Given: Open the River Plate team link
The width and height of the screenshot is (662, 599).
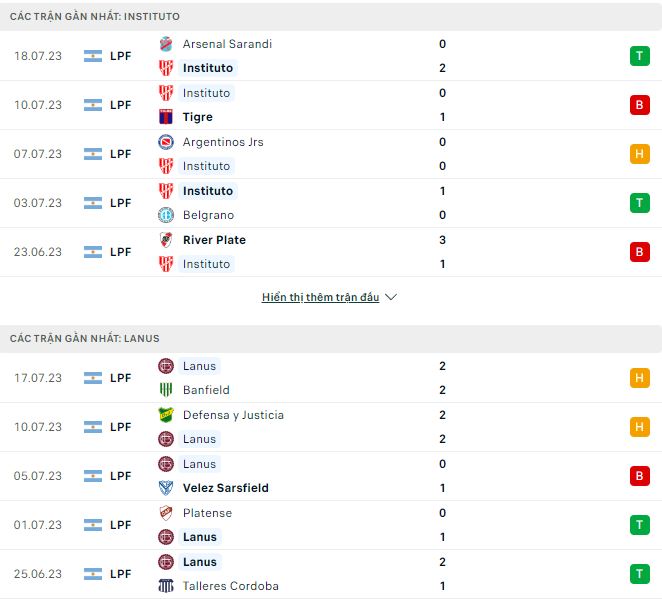Looking at the screenshot, I should coord(214,240).
